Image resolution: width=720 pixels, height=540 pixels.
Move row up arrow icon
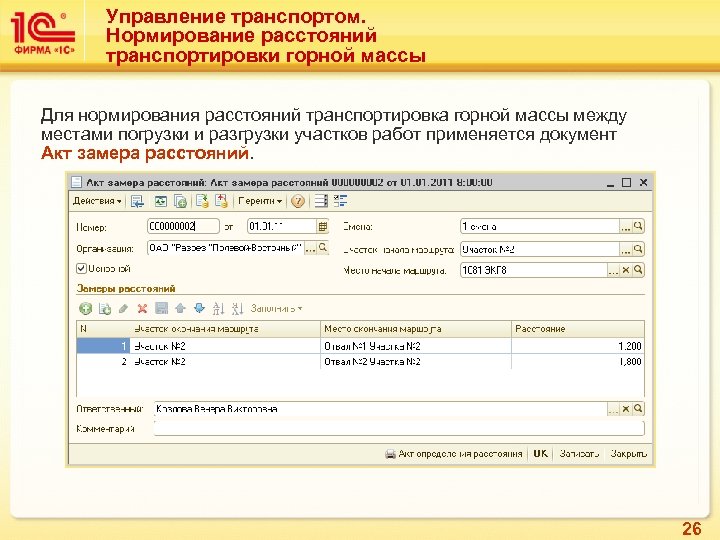coord(180,309)
